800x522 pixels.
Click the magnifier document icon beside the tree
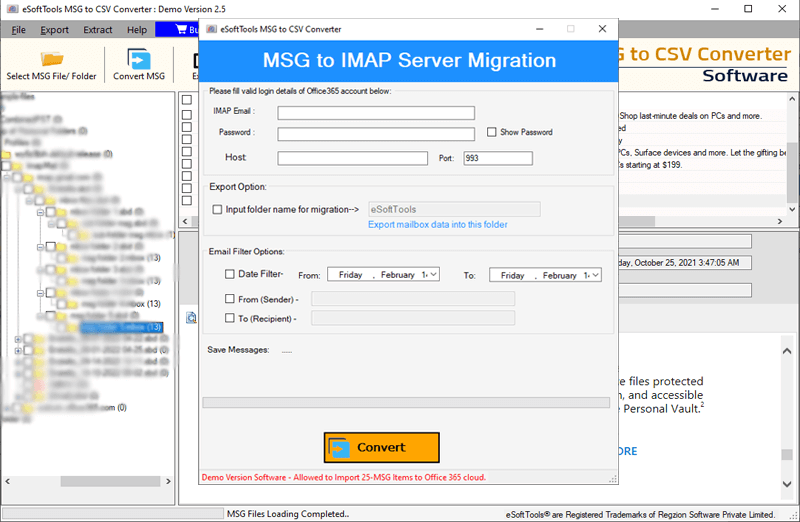coord(189,318)
